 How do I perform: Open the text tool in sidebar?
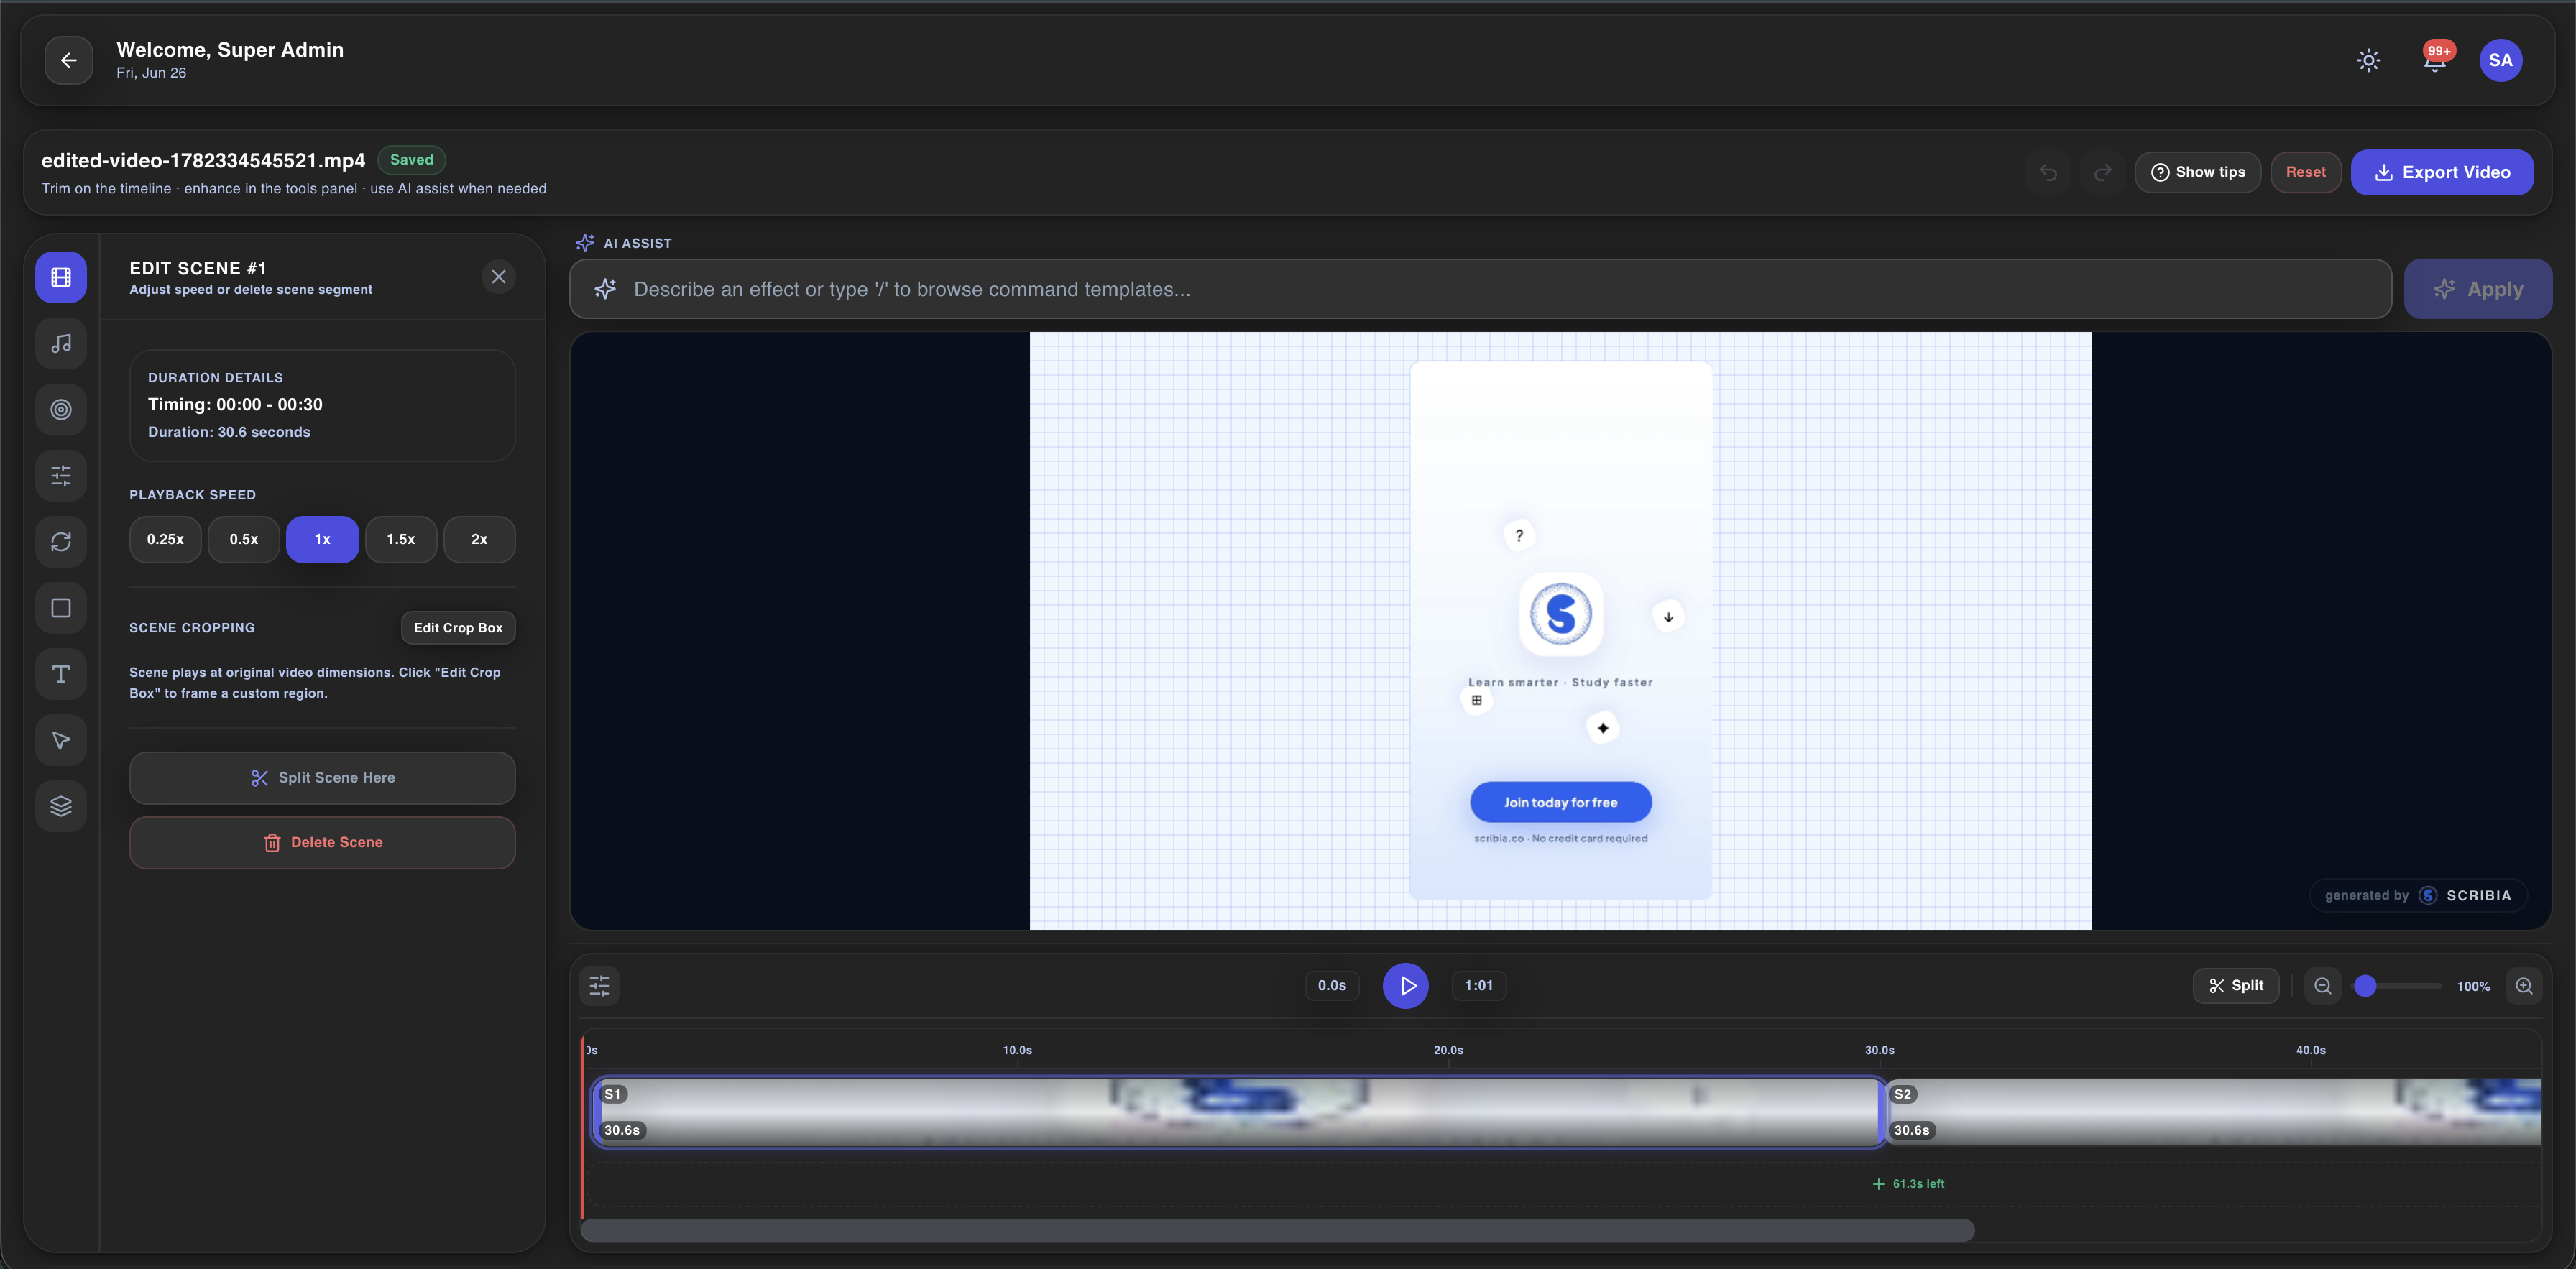tap(61, 674)
